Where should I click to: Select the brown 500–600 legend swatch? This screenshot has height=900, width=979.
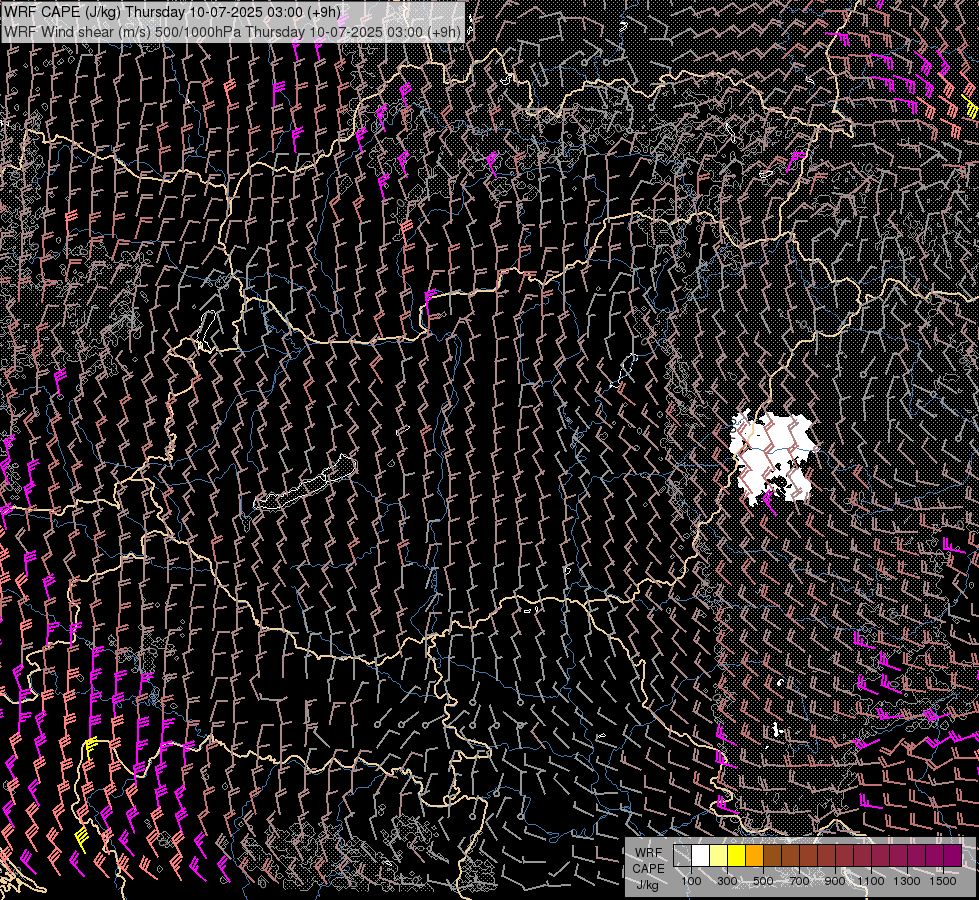[x=772, y=856]
